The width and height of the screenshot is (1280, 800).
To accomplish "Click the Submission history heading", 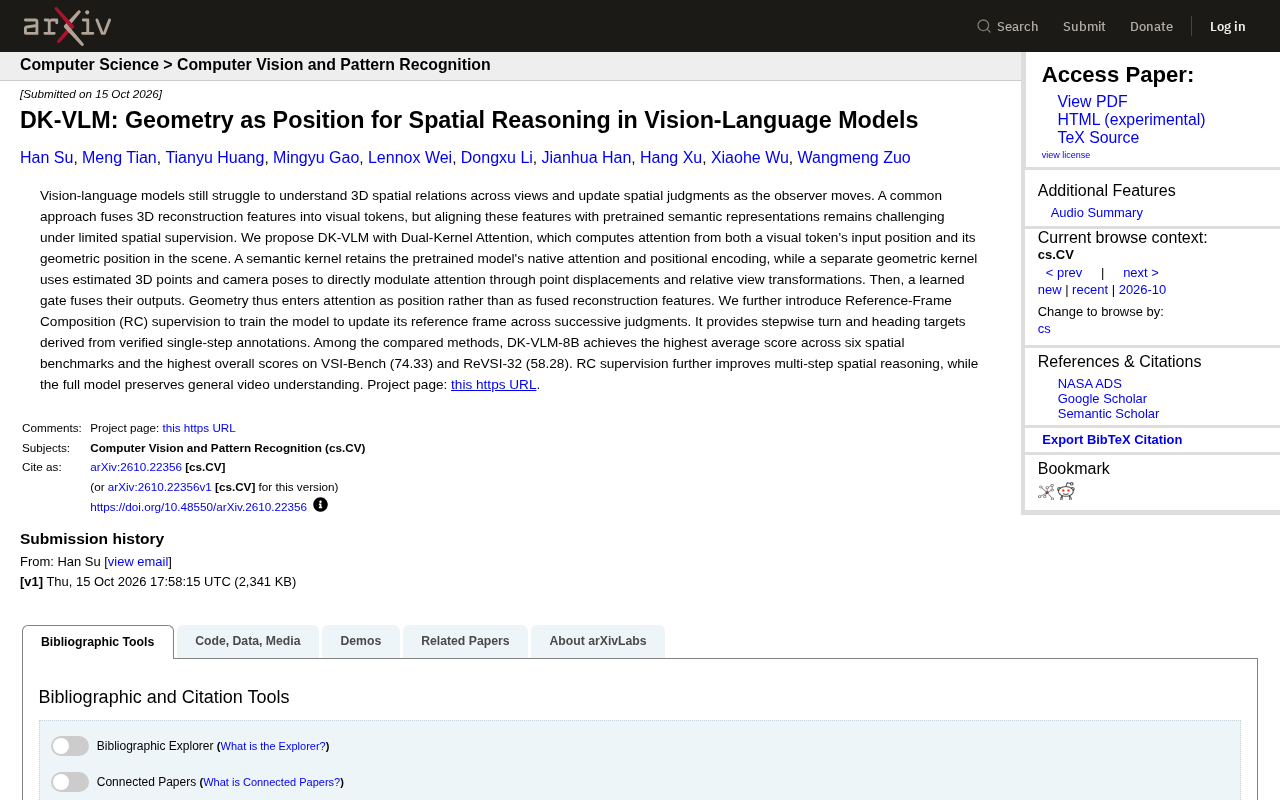I will [92, 539].
